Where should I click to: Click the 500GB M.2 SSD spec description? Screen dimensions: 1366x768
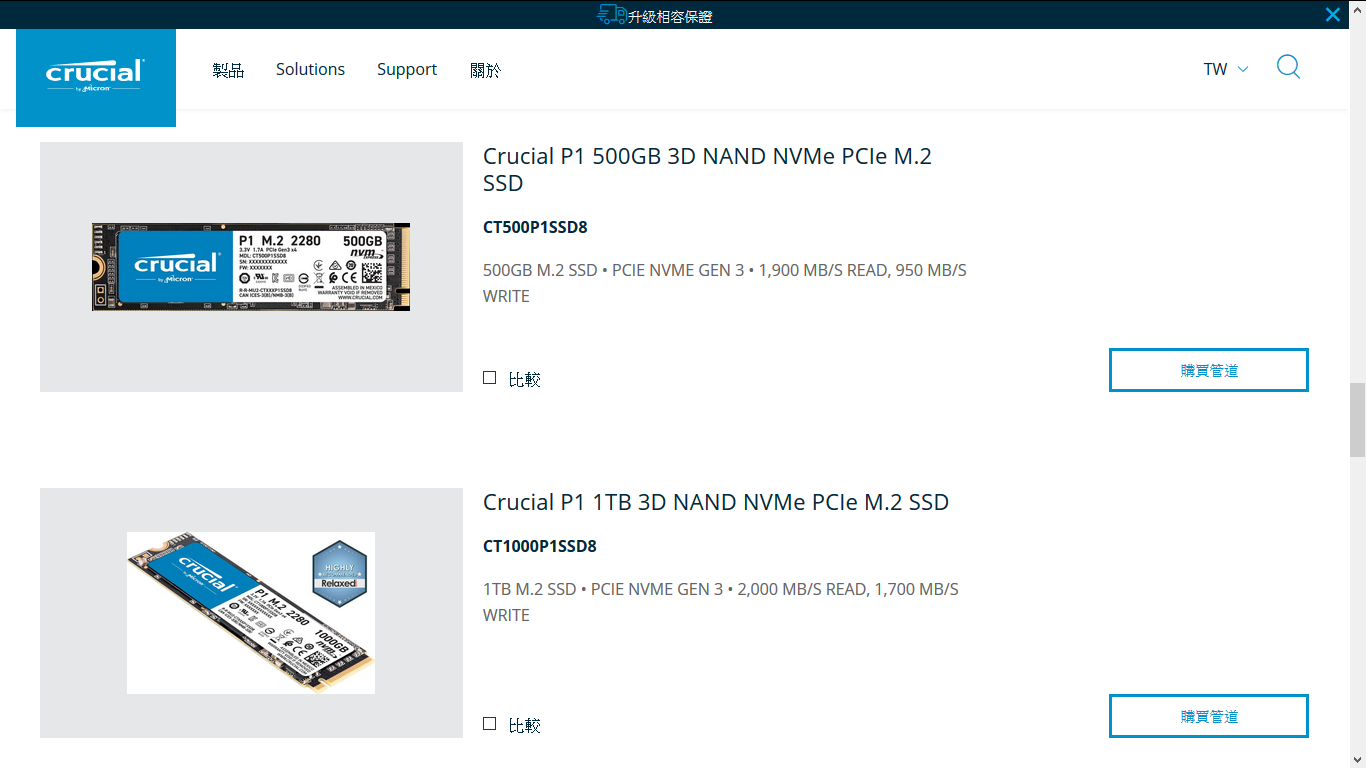pyautogui.click(x=725, y=283)
